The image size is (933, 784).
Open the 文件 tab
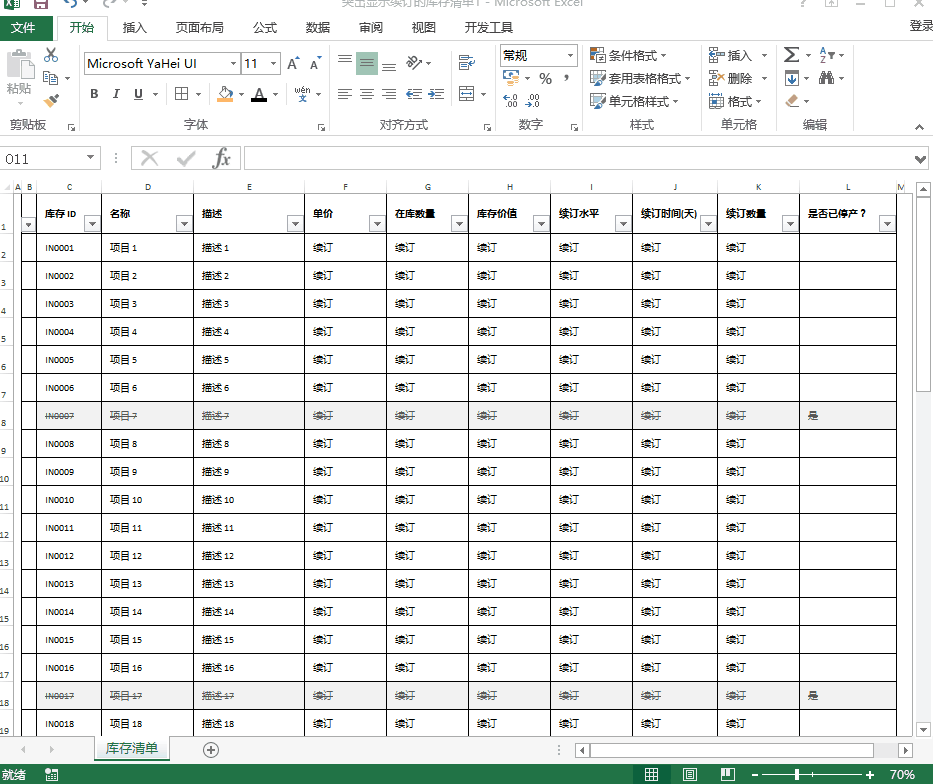point(23,28)
